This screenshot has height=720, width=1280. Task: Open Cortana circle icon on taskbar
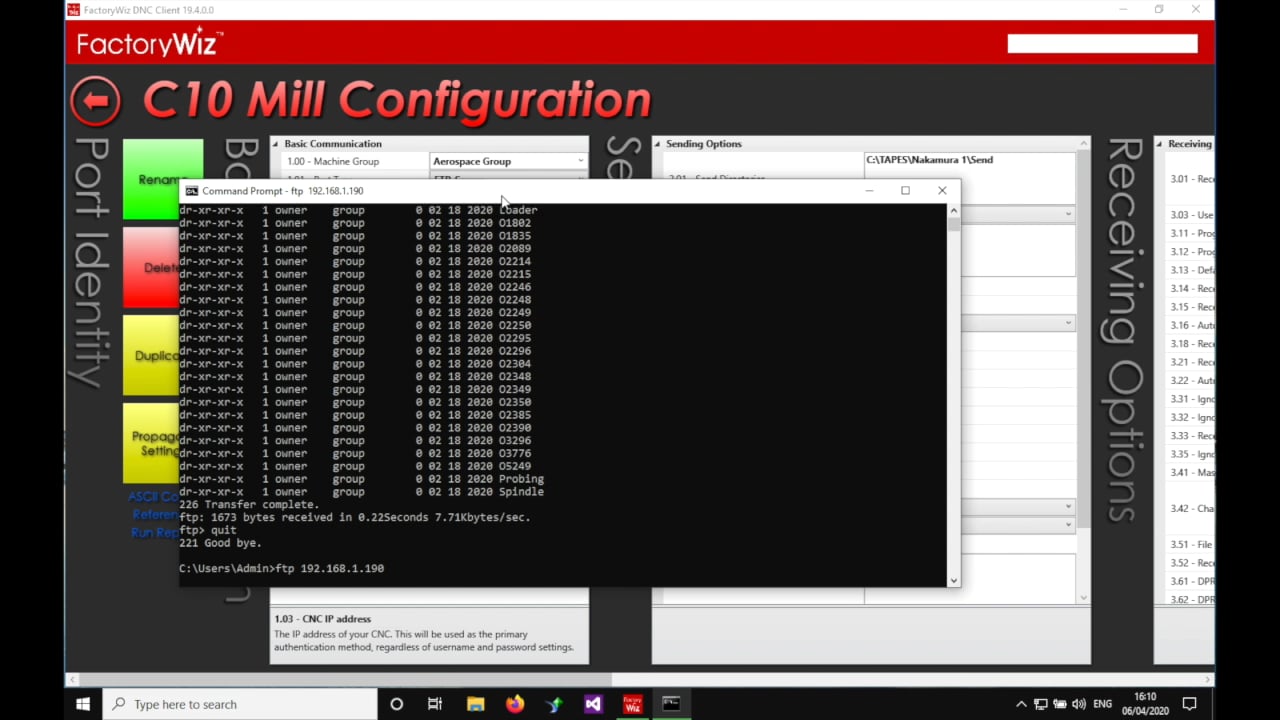point(396,704)
